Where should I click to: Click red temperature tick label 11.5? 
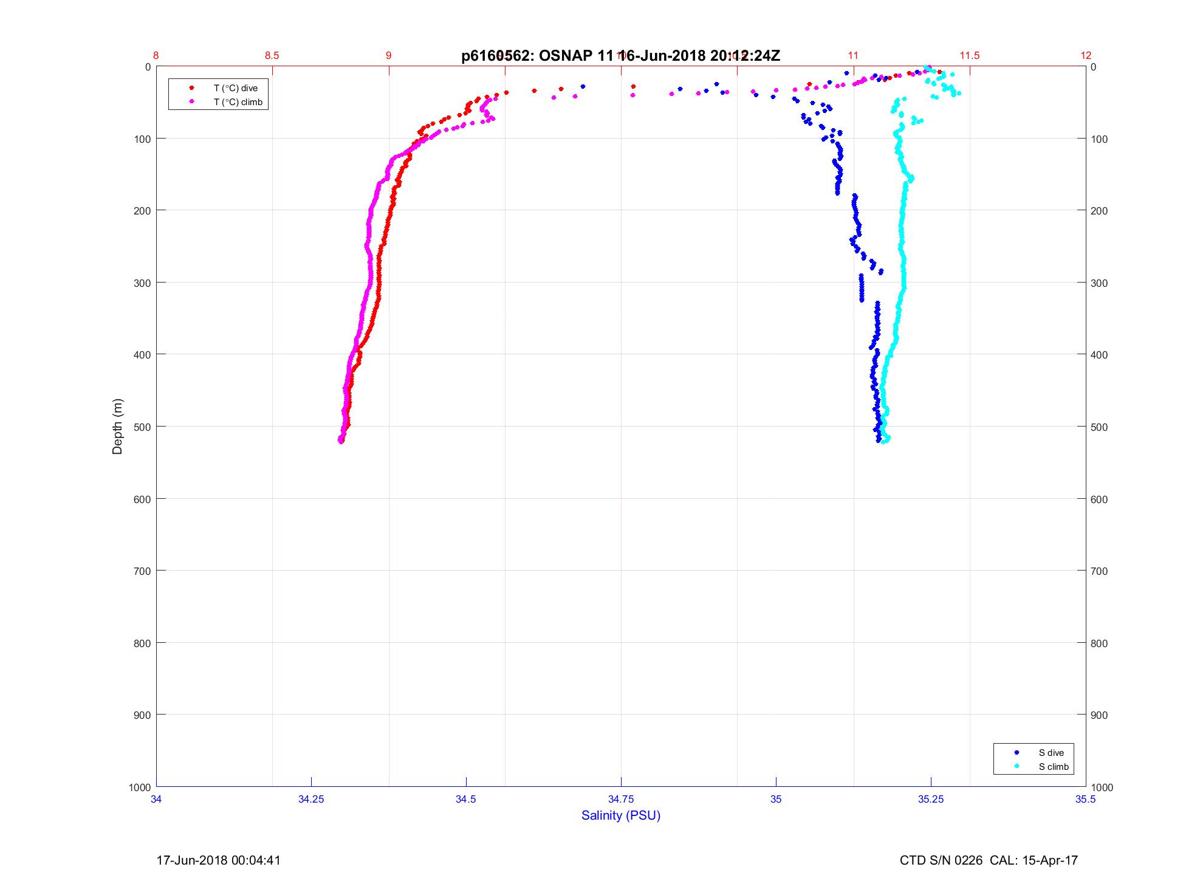coord(969,56)
